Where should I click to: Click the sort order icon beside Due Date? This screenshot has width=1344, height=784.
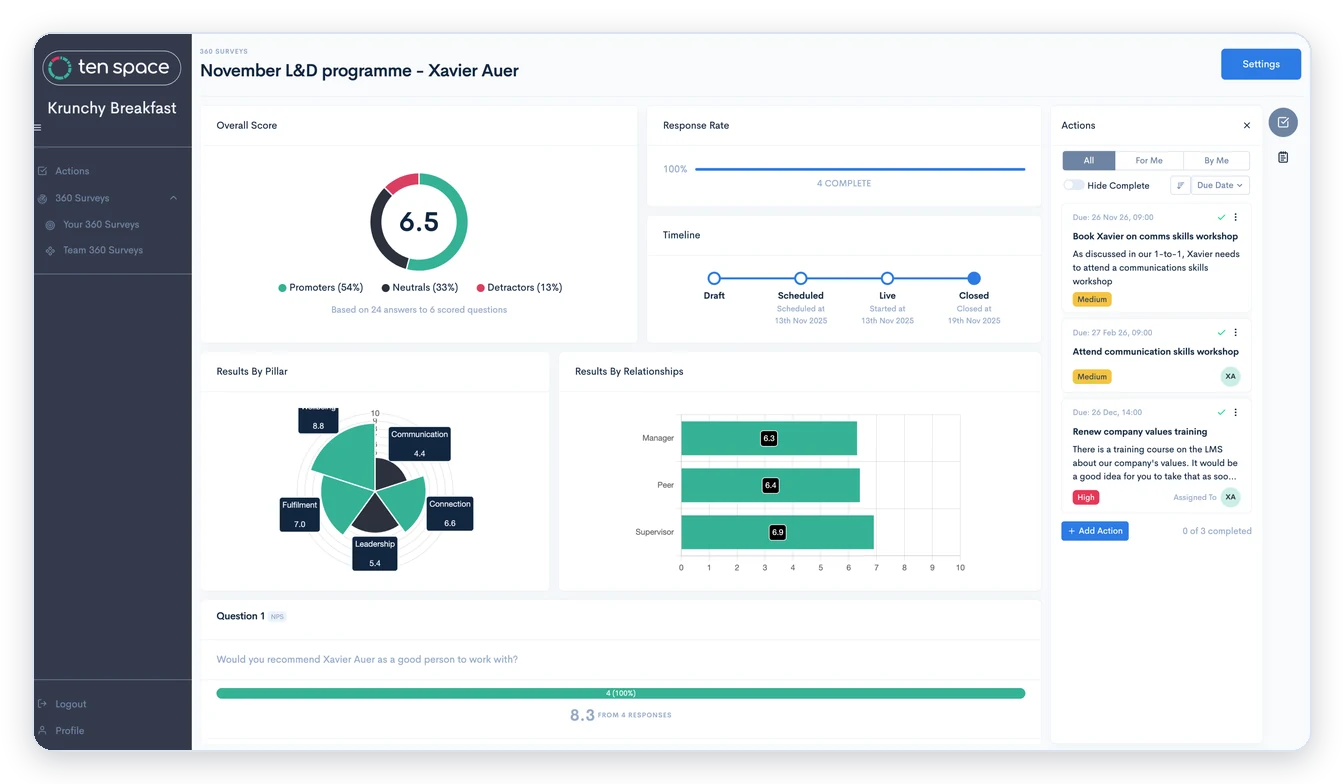(1180, 185)
